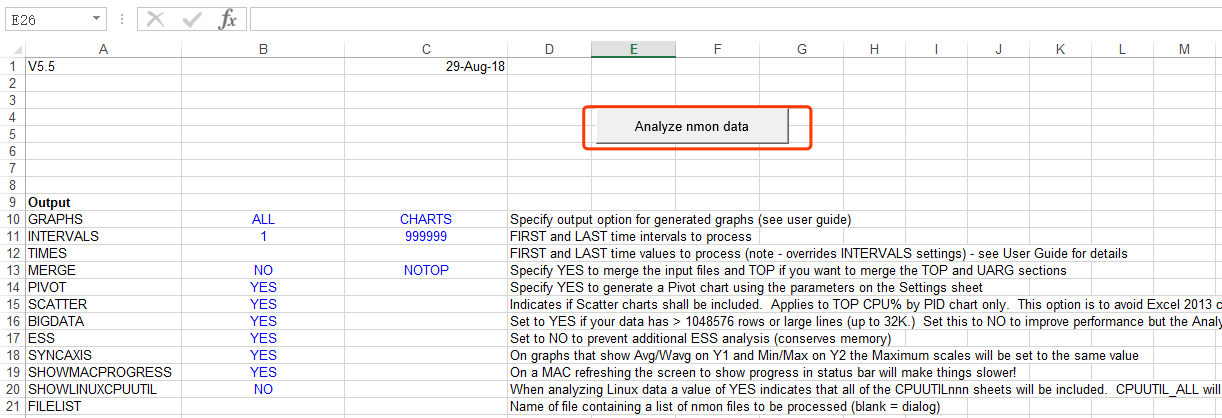Viewport: 1222px width, 418px height.
Task: Open the Insert Function dialog
Action: (228, 19)
